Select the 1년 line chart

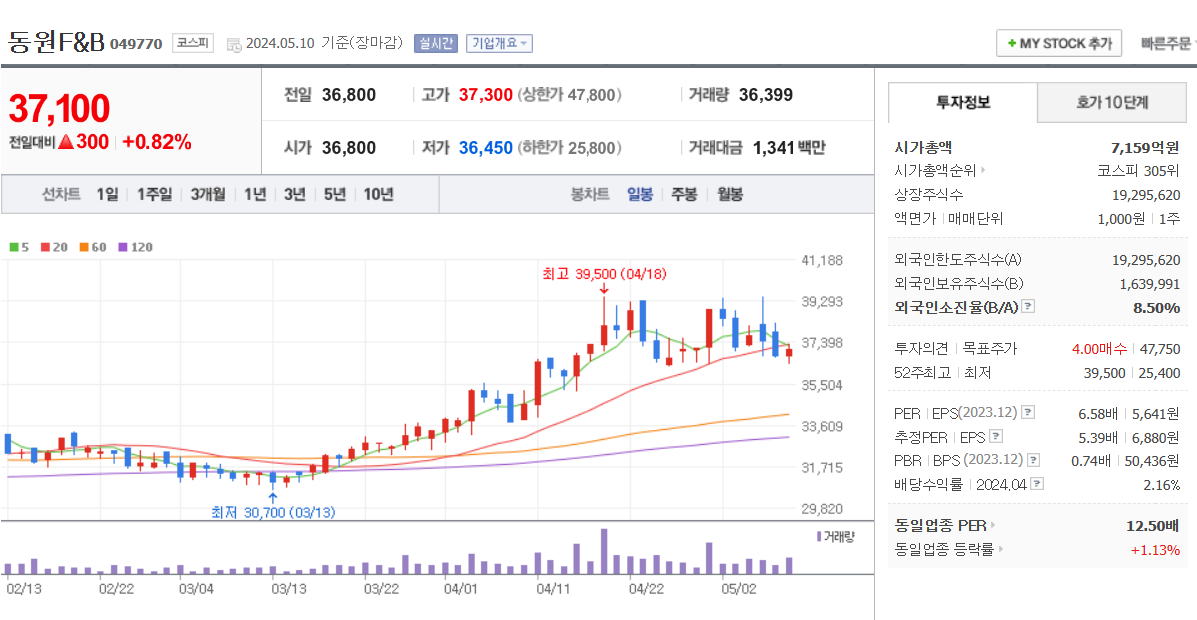point(255,194)
